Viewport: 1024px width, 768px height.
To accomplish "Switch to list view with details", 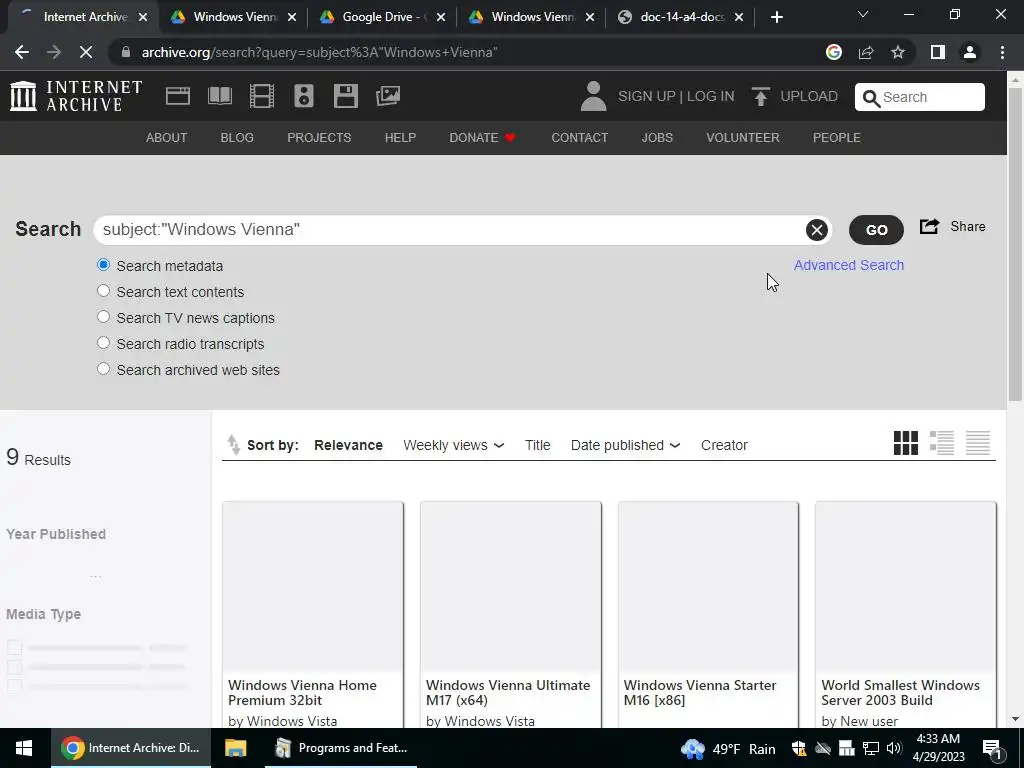I will pyautogui.click(x=942, y=443).
